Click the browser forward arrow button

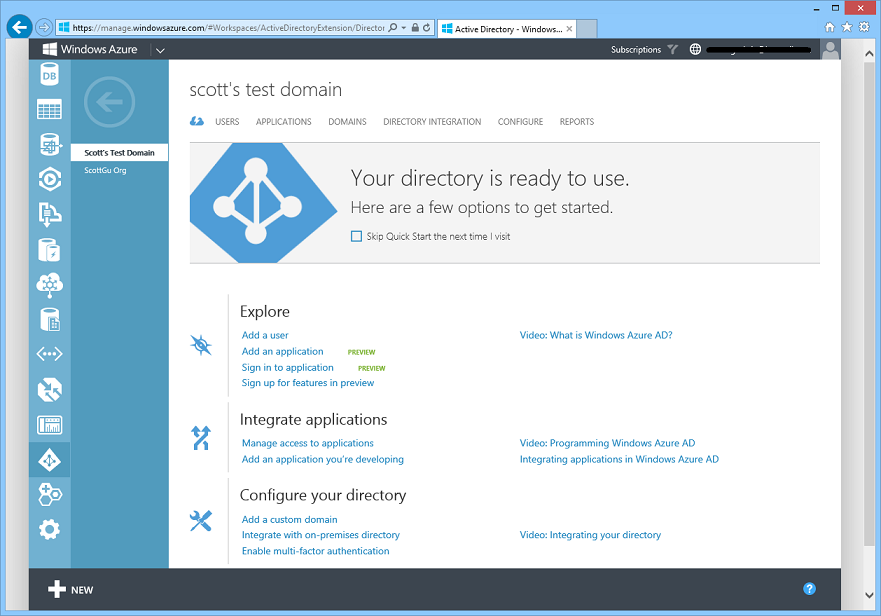[x=44, y=27]
